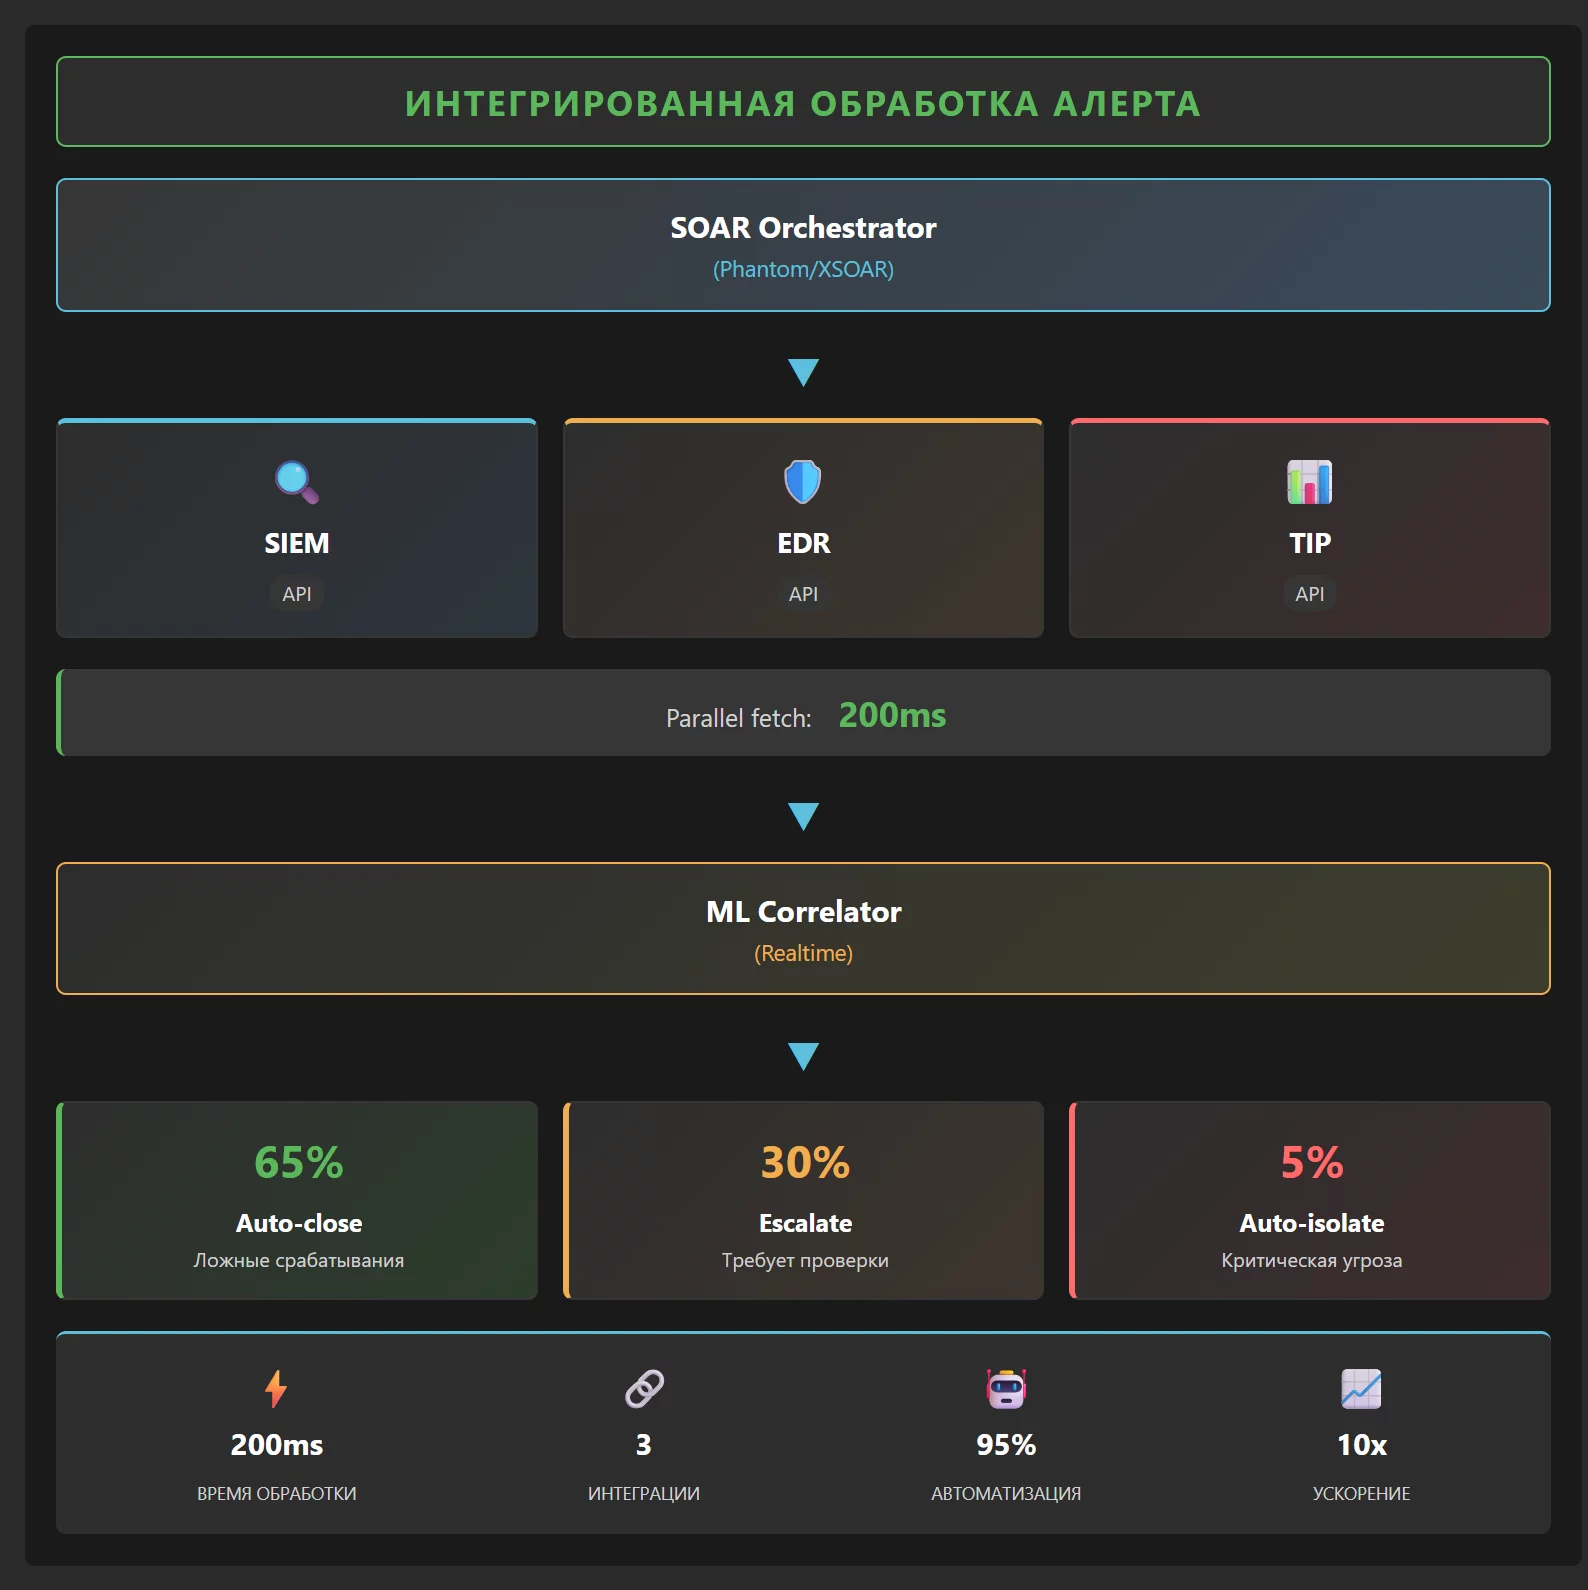The width and height of the screenshot is (1588, 1590).
Task: Open the SOAR Orchestrator block
Action: click(x=803, y=245)
